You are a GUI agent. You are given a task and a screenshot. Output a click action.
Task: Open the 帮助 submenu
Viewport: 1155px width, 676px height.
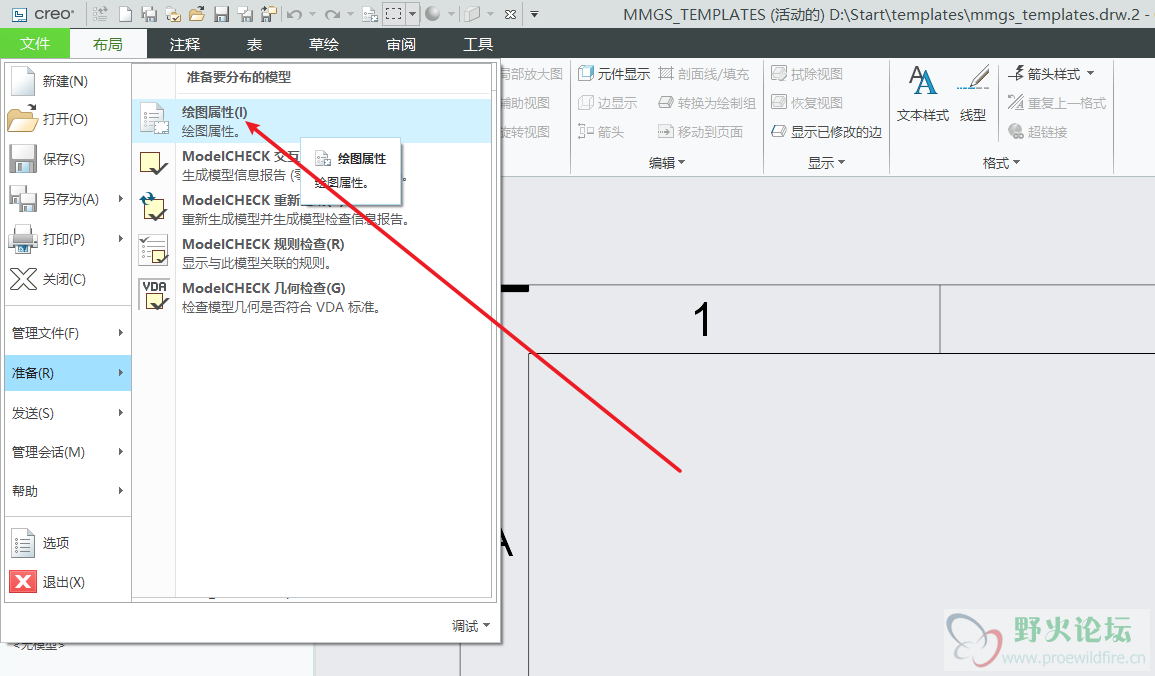coord(68,491)
